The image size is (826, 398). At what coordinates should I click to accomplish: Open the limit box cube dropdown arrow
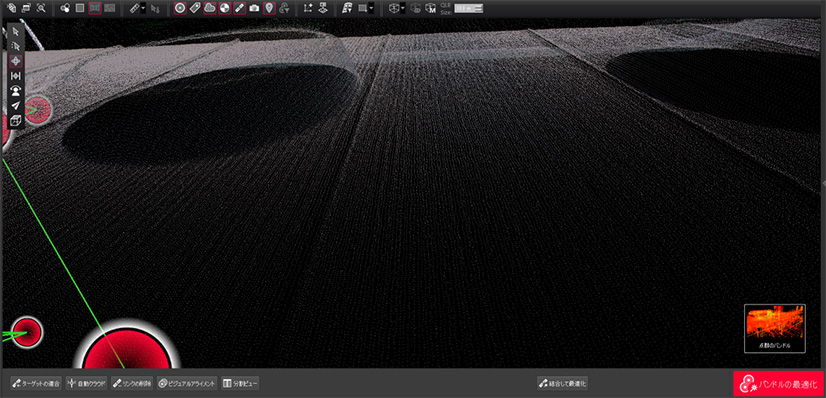(402, 8)
